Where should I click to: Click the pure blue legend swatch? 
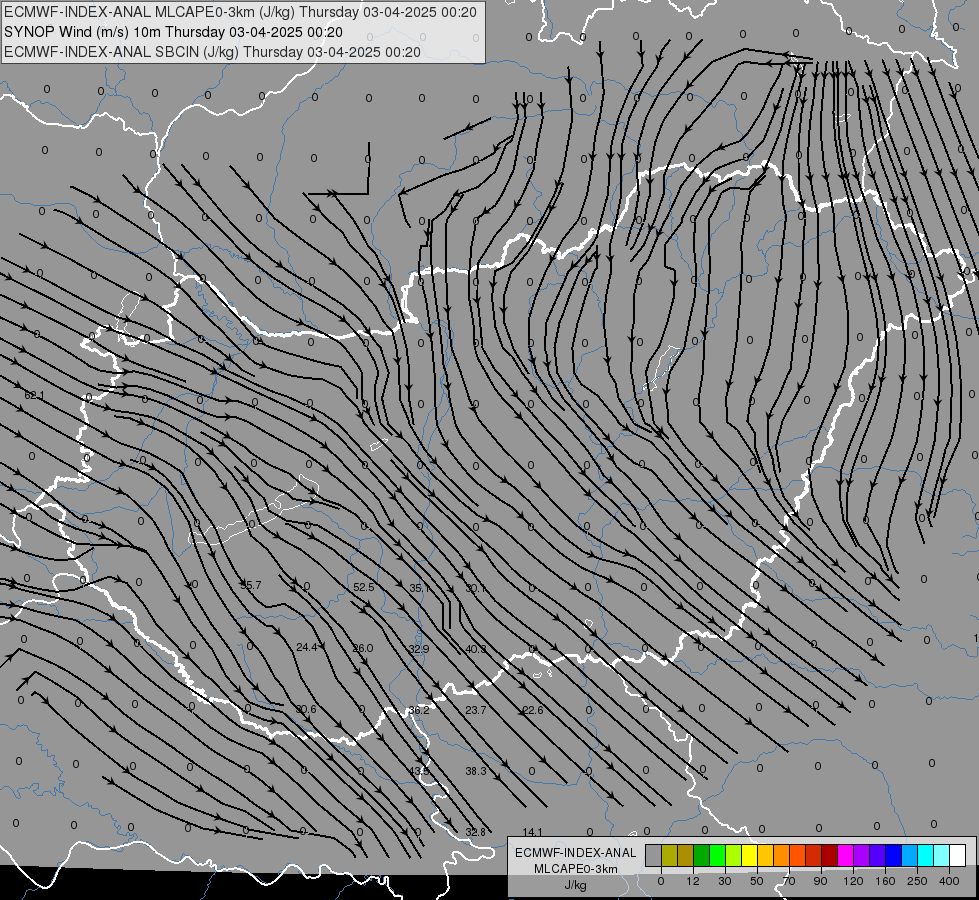[893, 855]
